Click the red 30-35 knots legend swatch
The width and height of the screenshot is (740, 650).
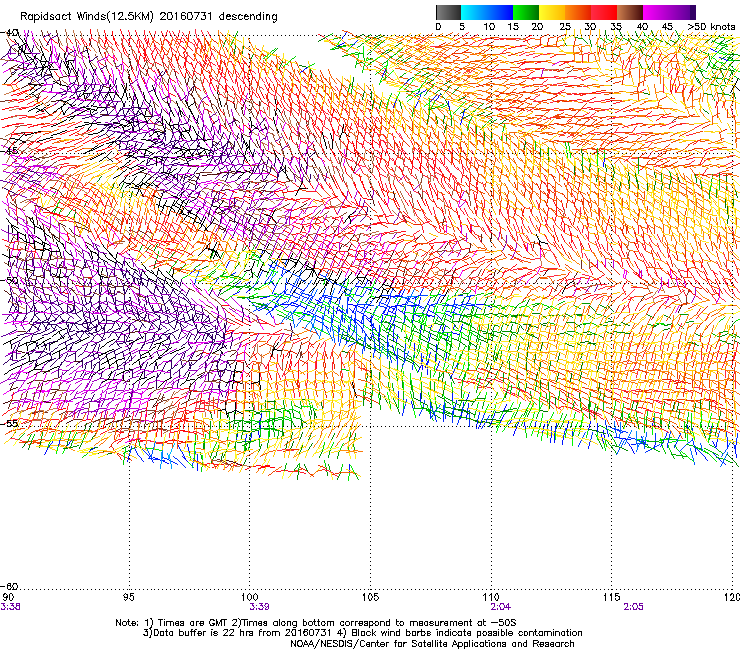[x=604, y=12]
